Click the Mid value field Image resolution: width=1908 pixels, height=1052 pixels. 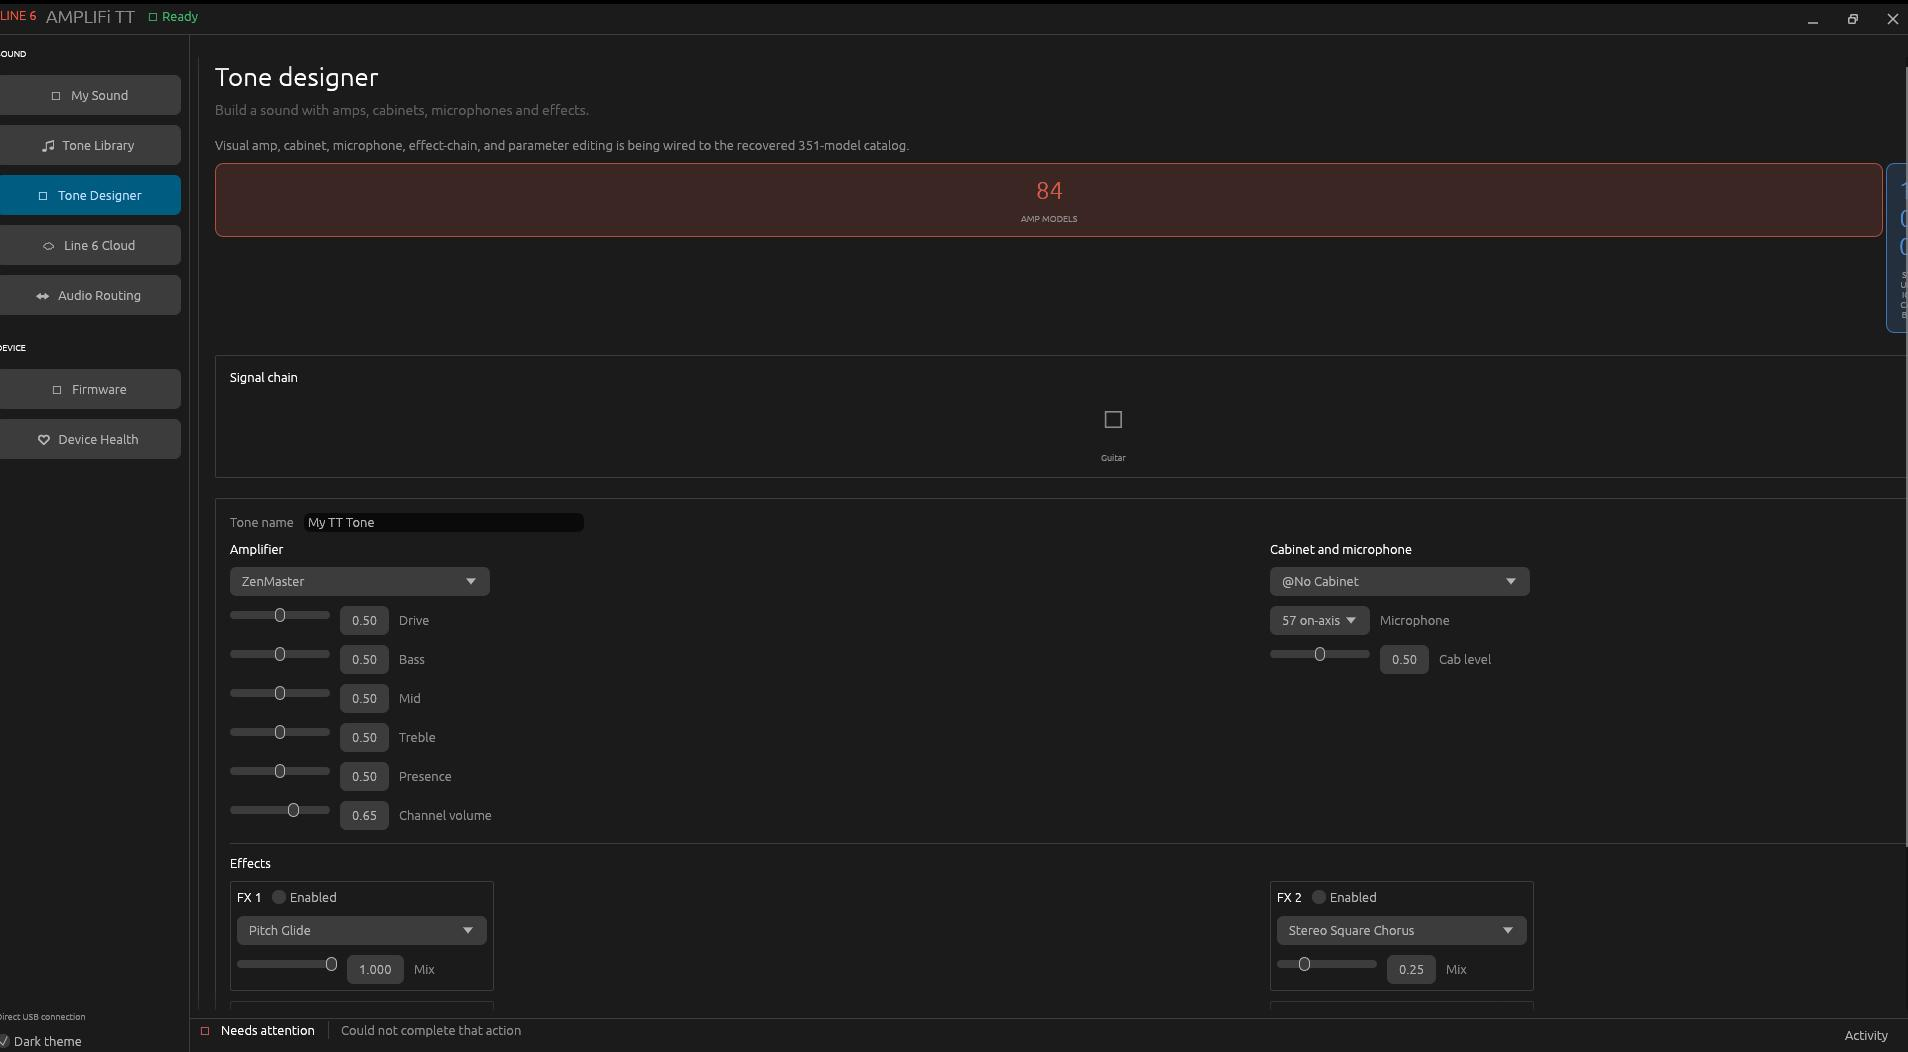[364, 698]
